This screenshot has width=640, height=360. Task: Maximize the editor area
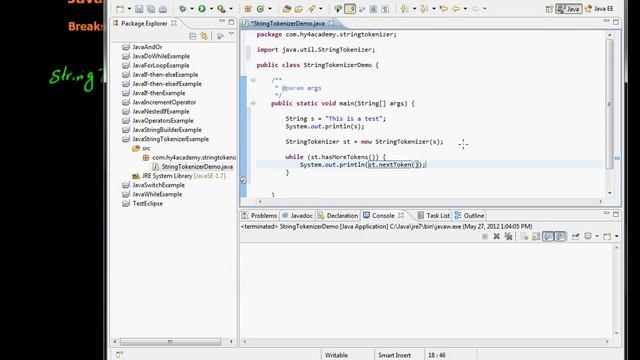616,22
